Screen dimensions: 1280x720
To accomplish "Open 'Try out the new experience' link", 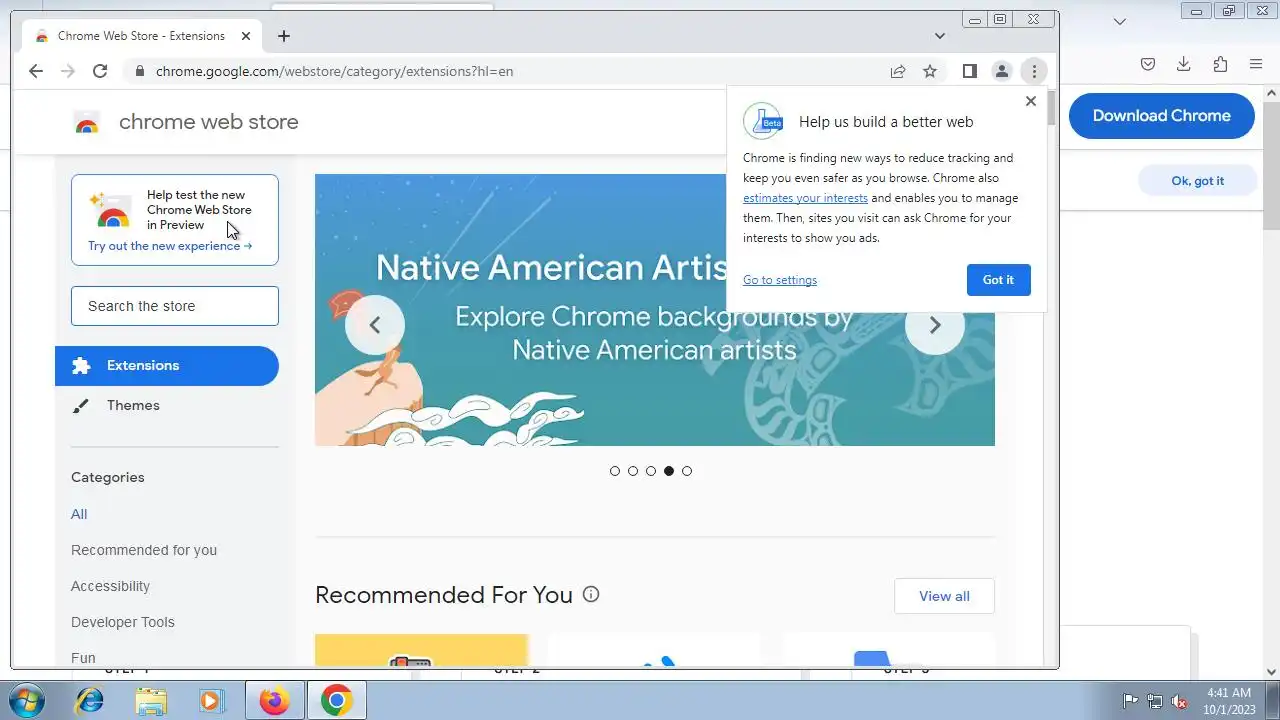I will [170, 246].
